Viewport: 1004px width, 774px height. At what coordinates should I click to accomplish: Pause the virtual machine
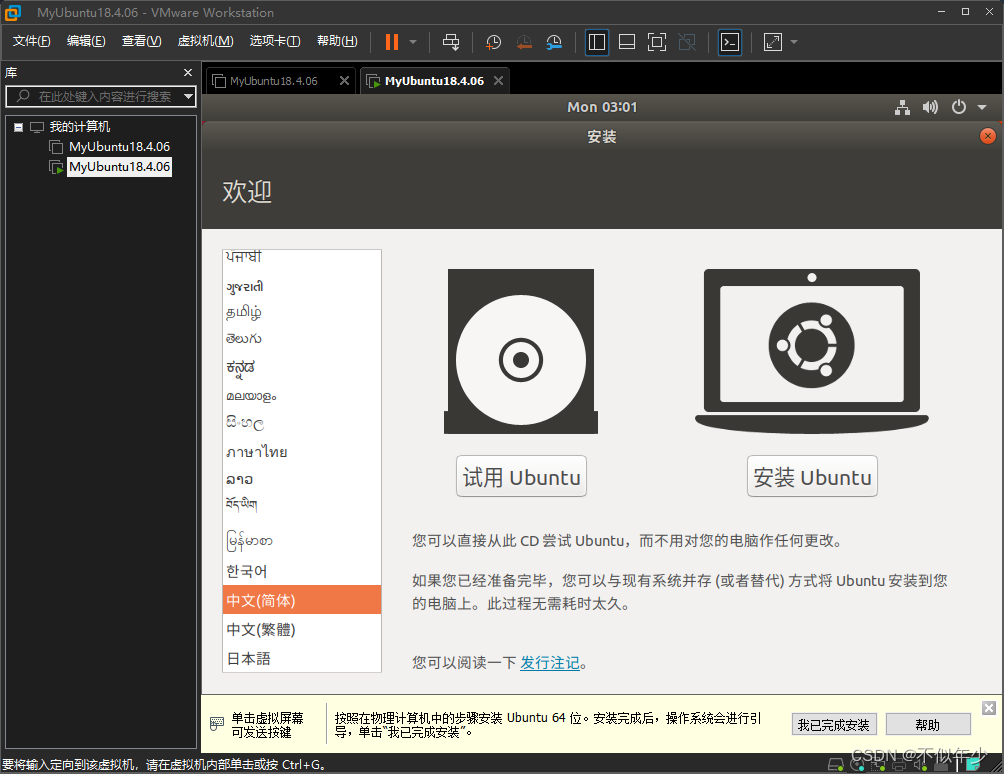(x=392, y=42)
